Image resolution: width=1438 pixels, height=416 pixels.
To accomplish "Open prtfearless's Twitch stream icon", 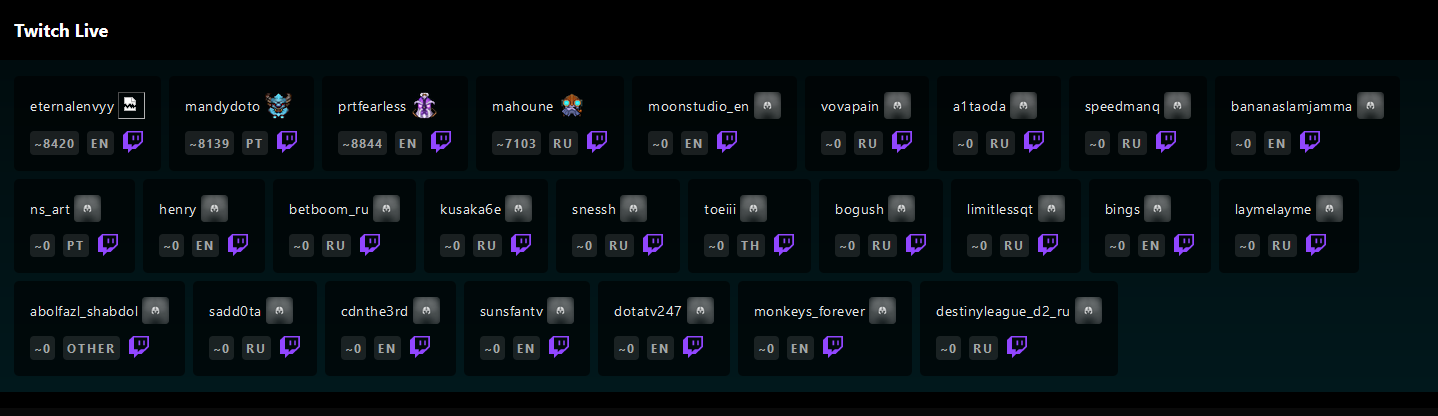I will click(x=441, y=142).
